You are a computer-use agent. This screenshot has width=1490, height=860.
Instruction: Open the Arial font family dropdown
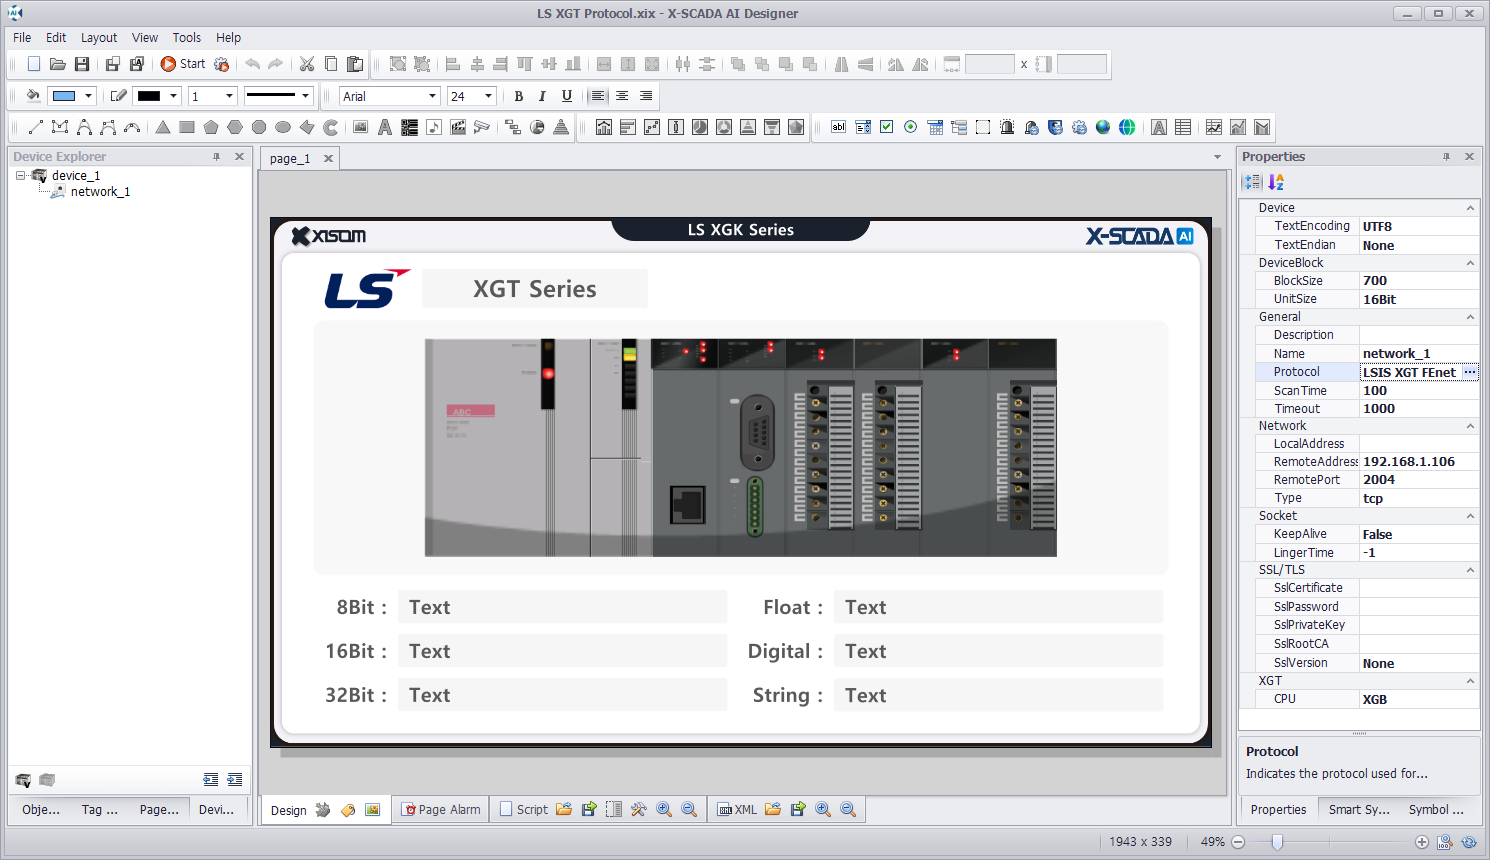pyautogui.click(x=432, y=96)
